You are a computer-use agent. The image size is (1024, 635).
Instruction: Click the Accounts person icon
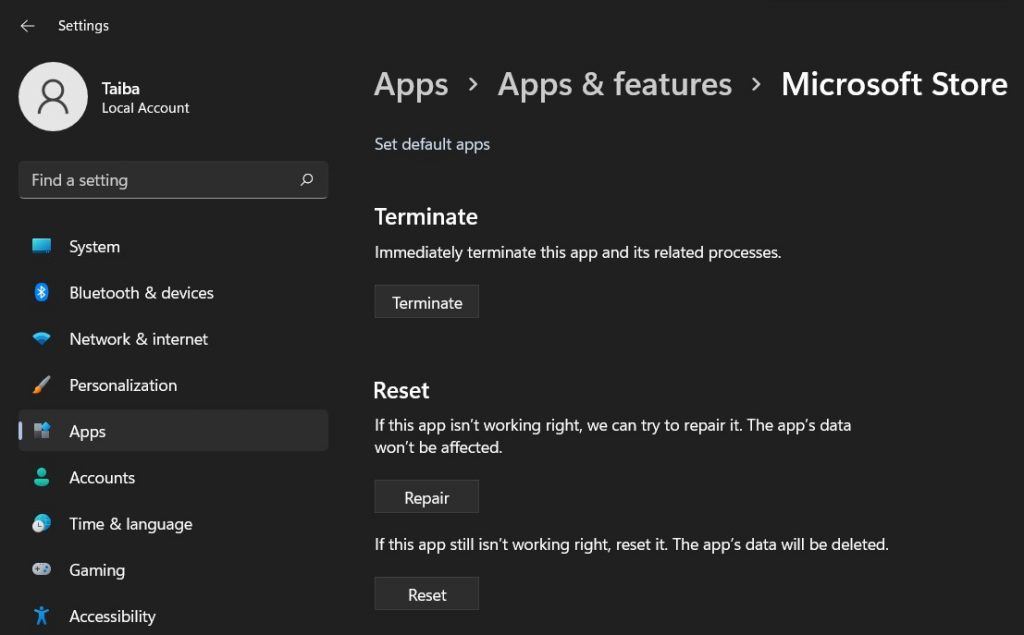pyautogui.click(x=41, y=478)
